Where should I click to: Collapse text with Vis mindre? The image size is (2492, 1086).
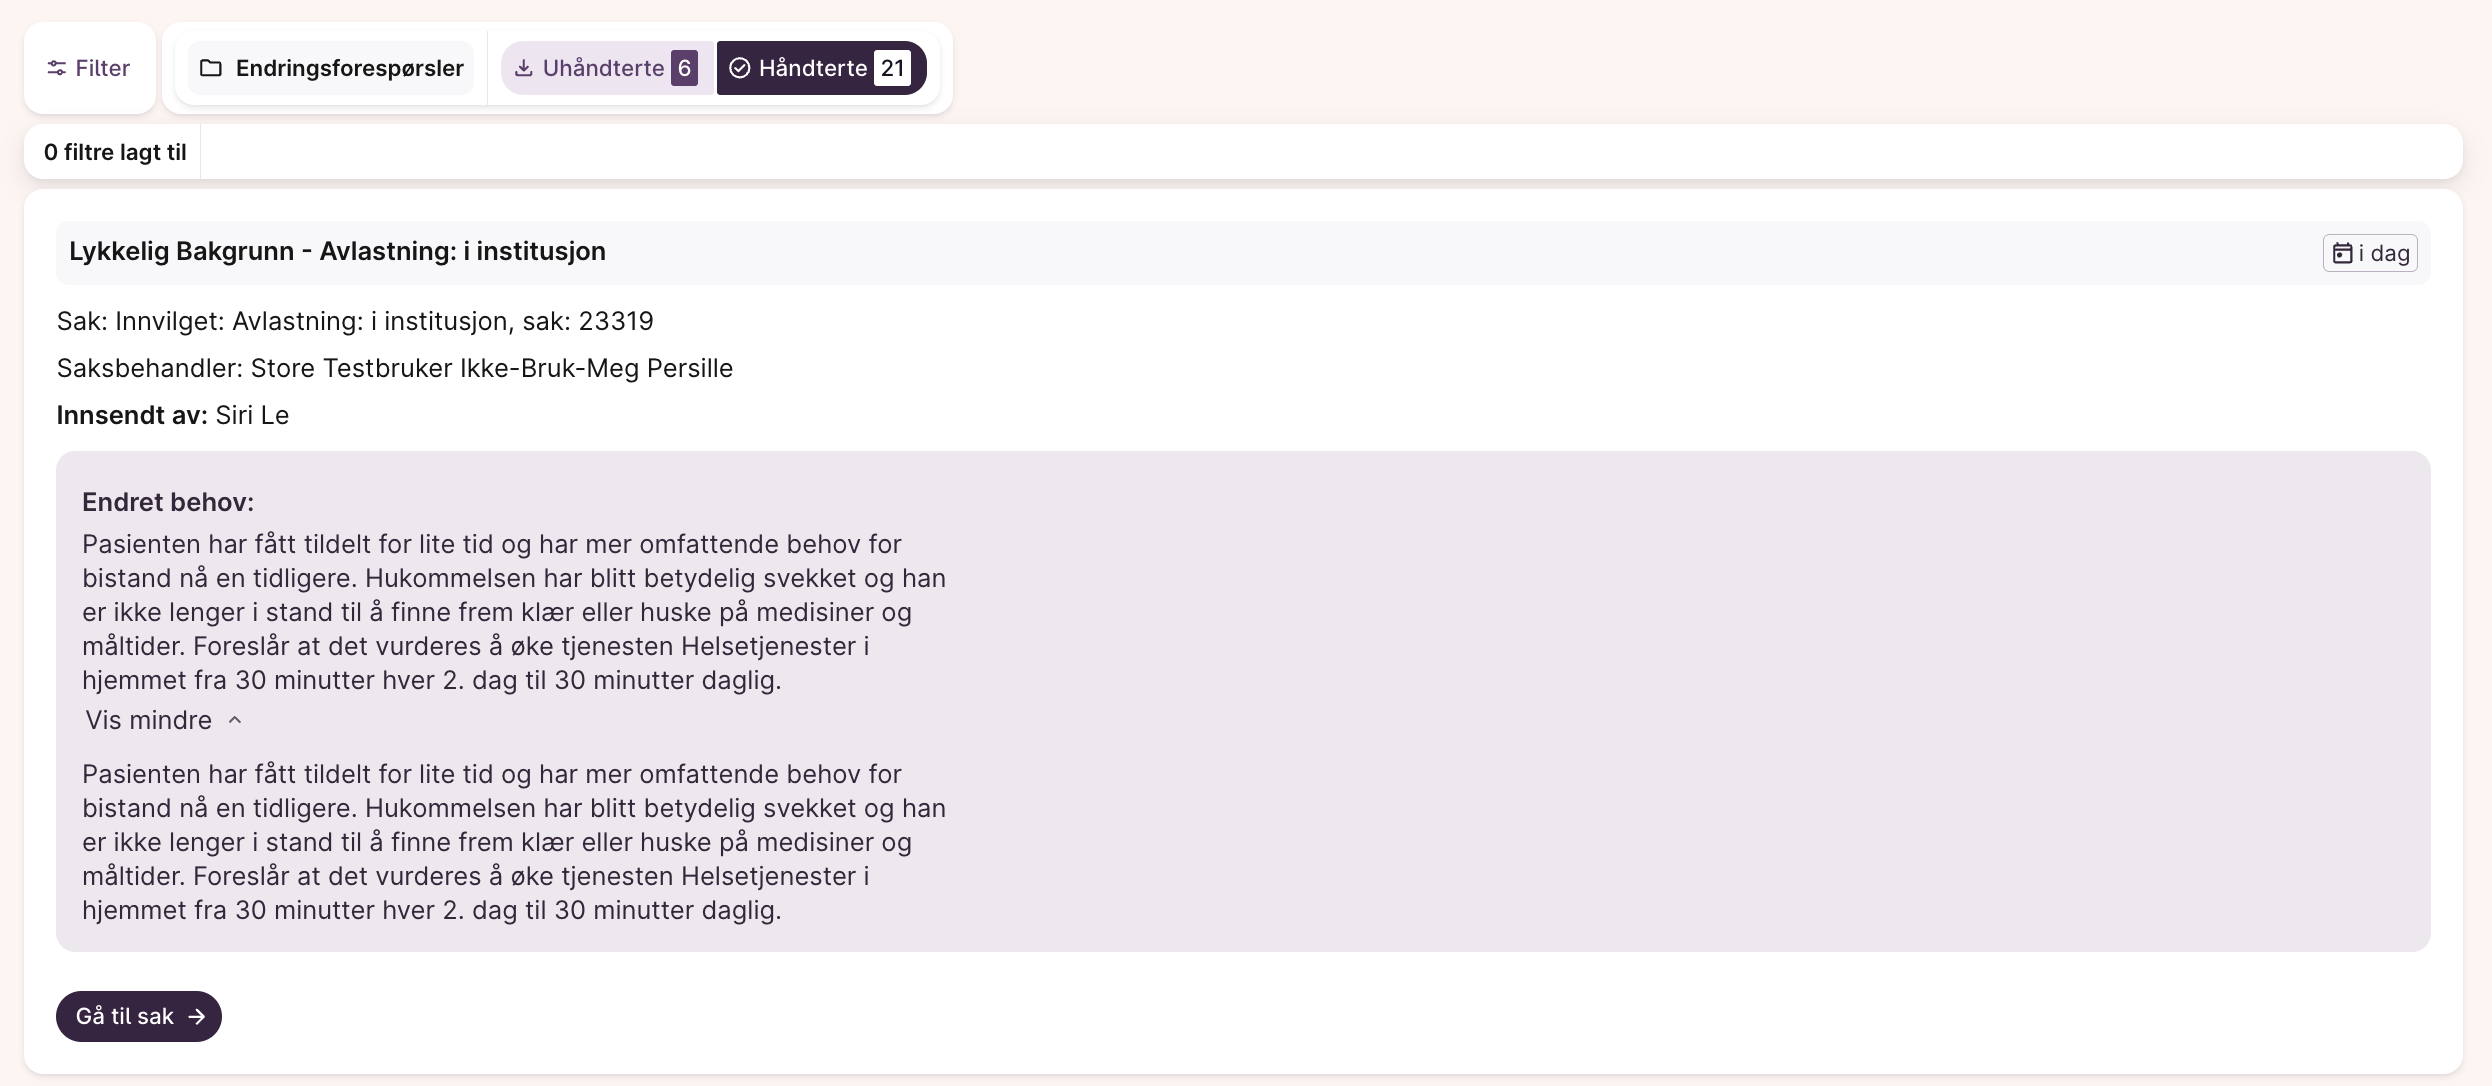(x=149, y=720)
